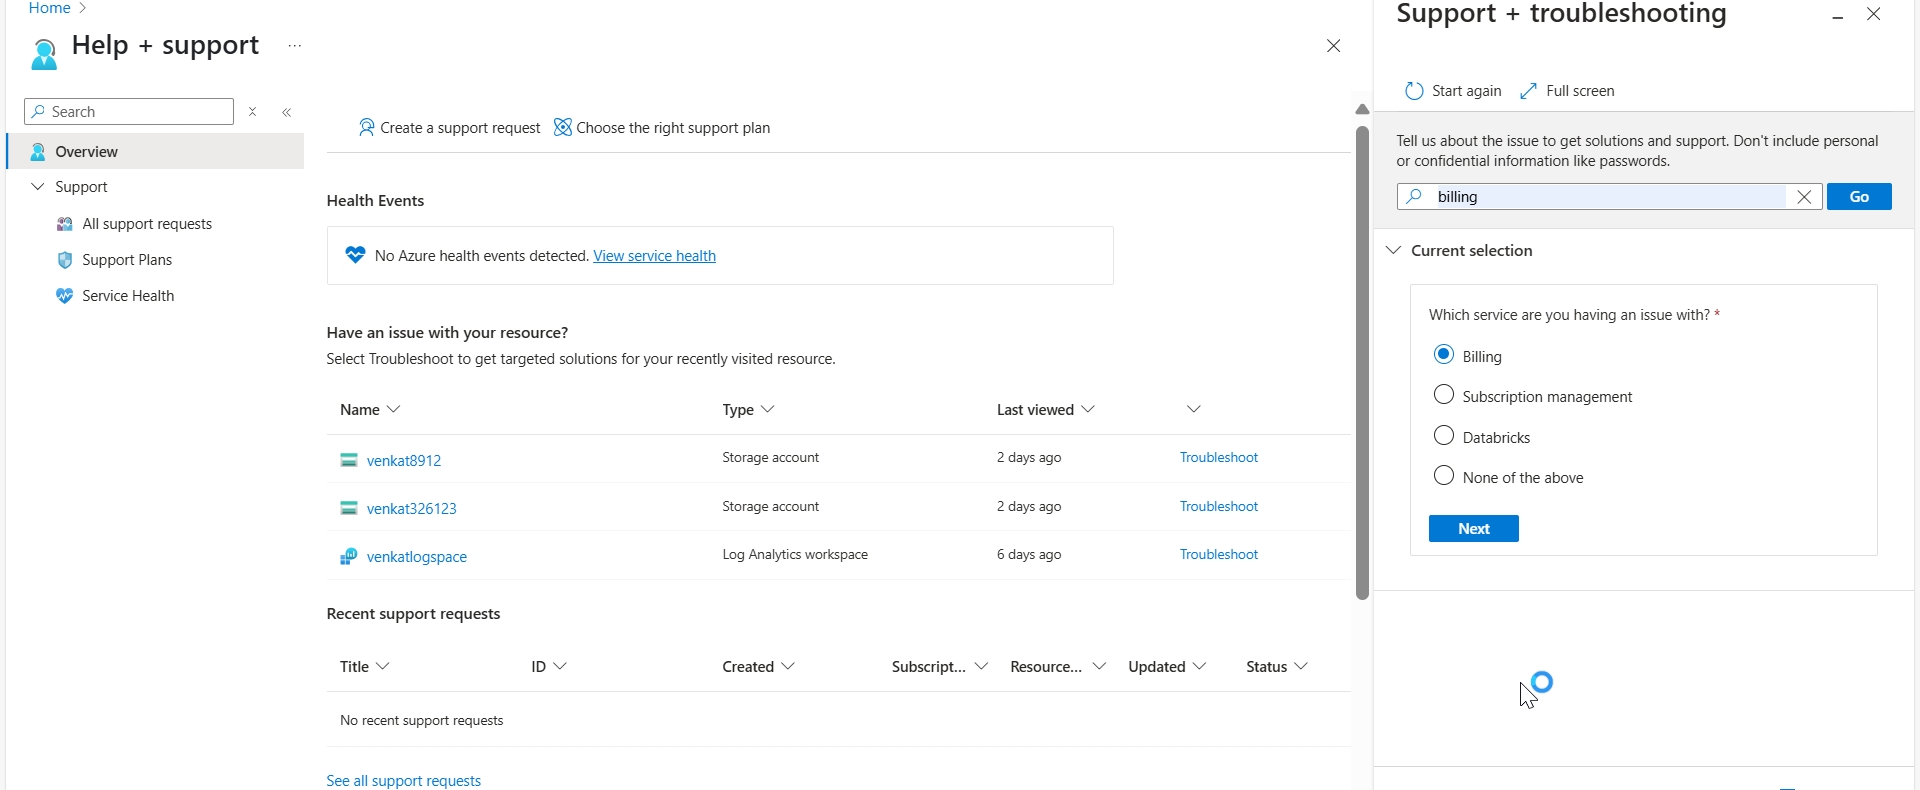Open the unlabeled column chevron after Last viewed
Screen dimensions: 1920x790
click(x=1193, y=409)
